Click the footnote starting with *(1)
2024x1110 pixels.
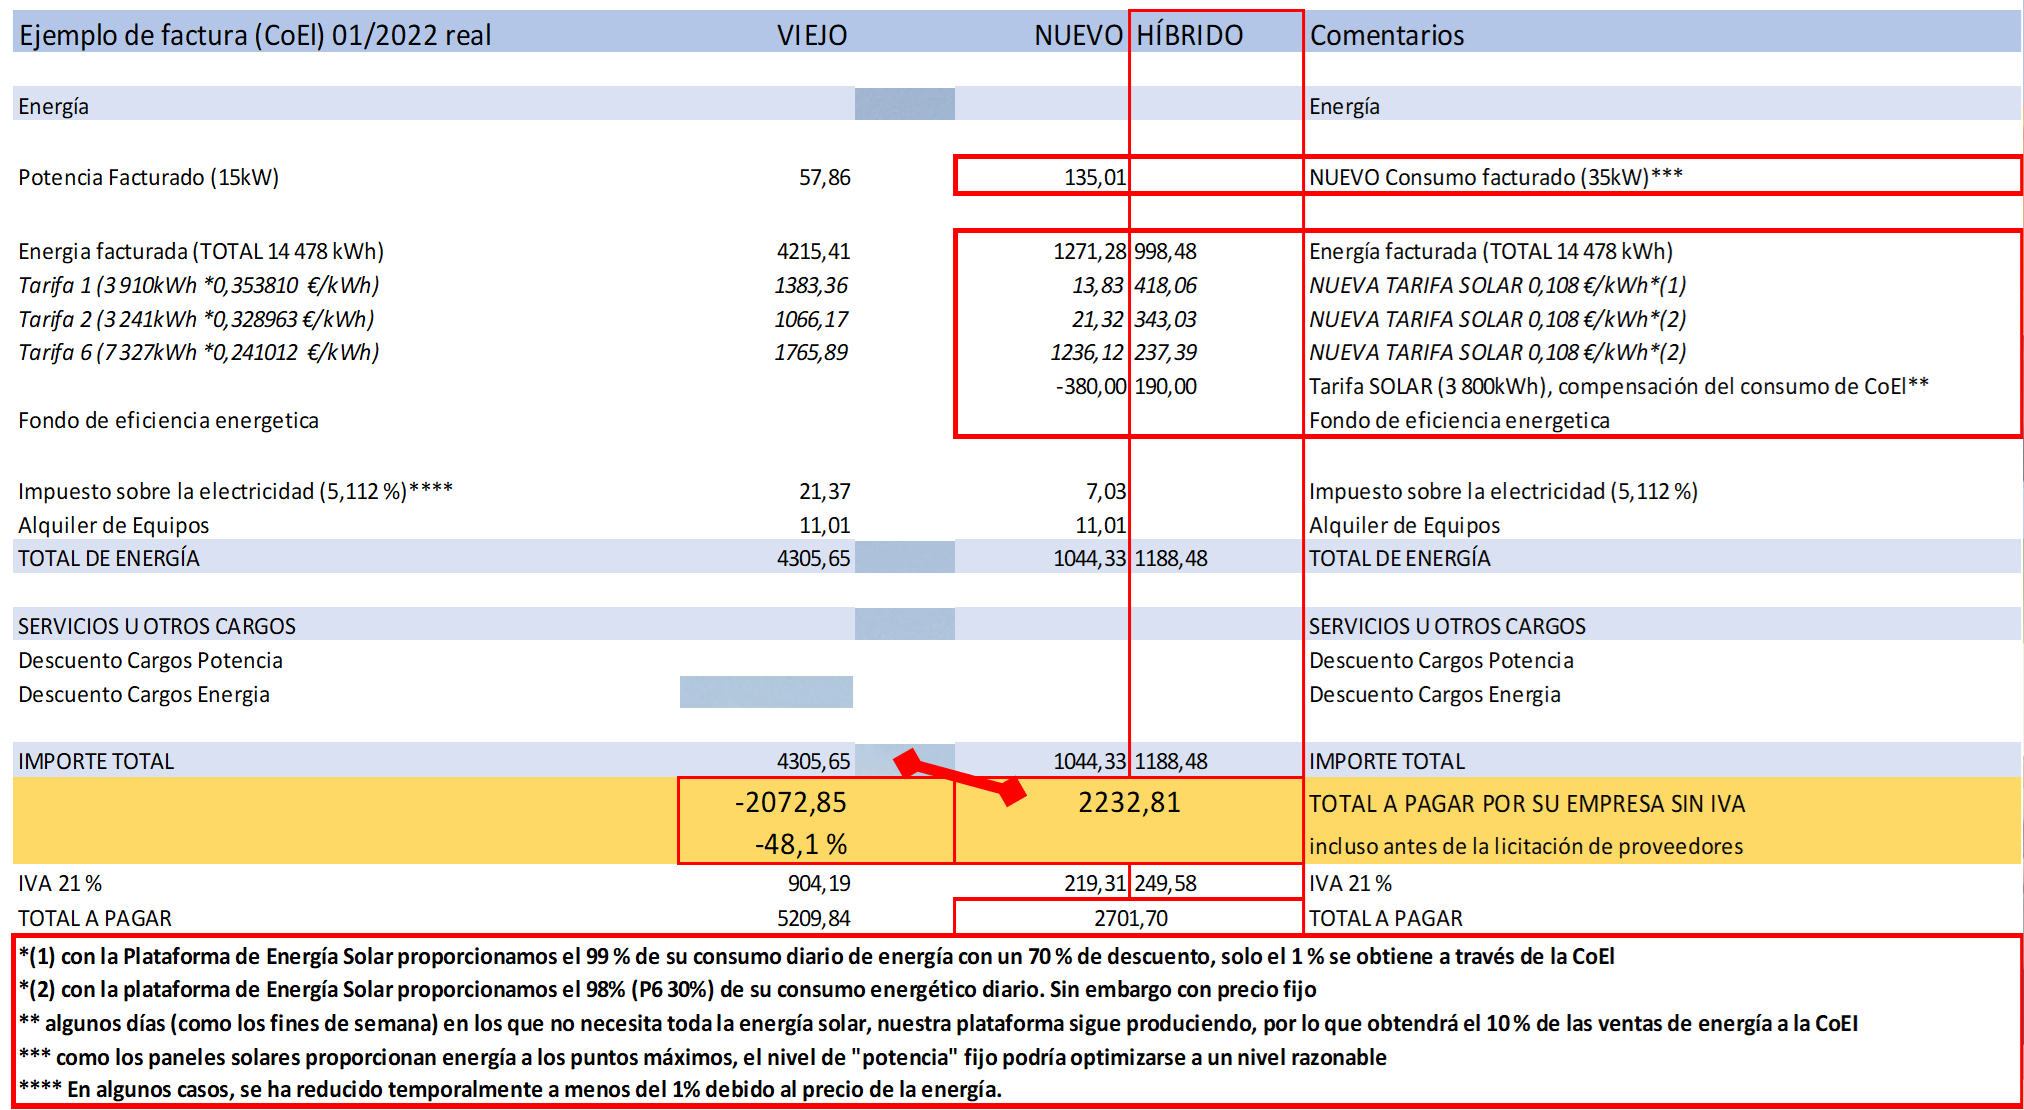click(815, 956)
